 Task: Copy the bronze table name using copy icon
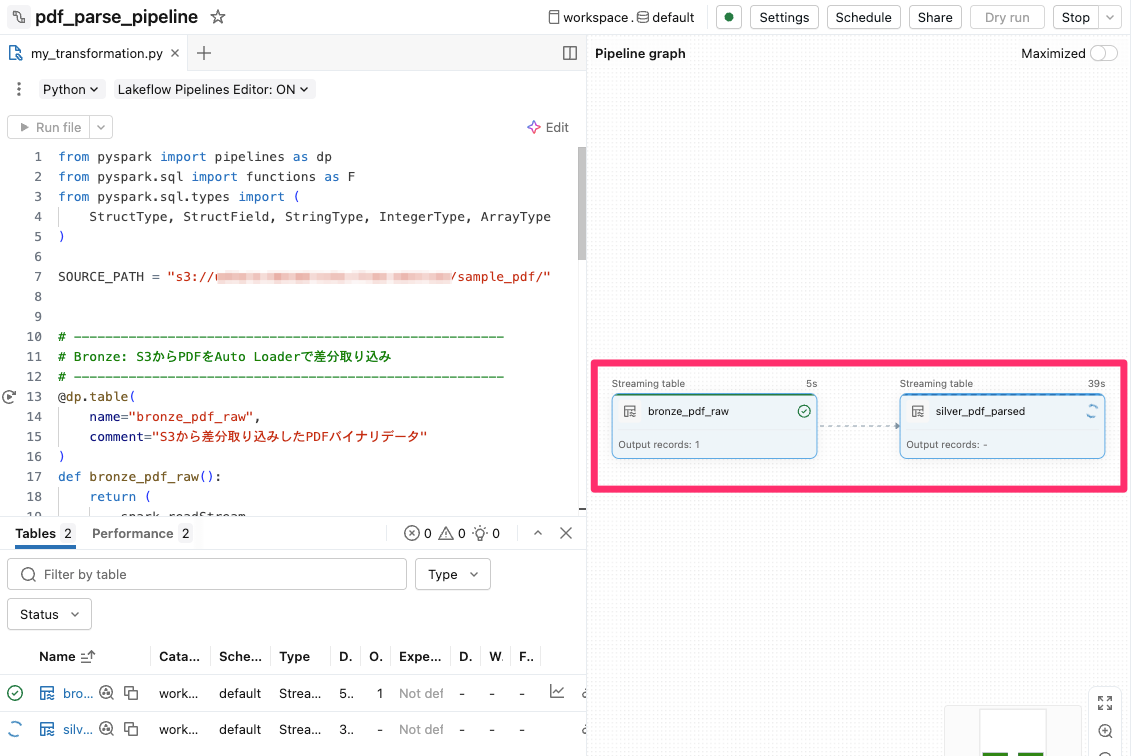[131, 693]
